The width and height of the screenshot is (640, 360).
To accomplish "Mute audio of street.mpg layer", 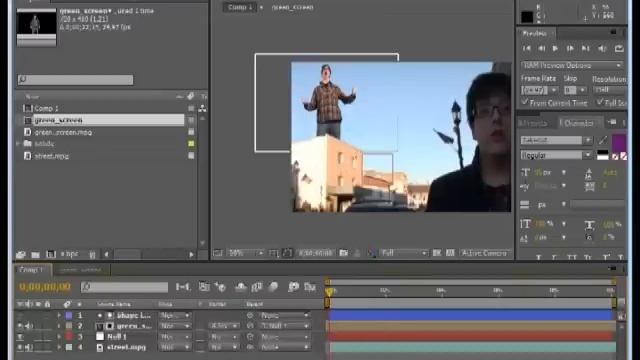I will click(x=29, y=347).
